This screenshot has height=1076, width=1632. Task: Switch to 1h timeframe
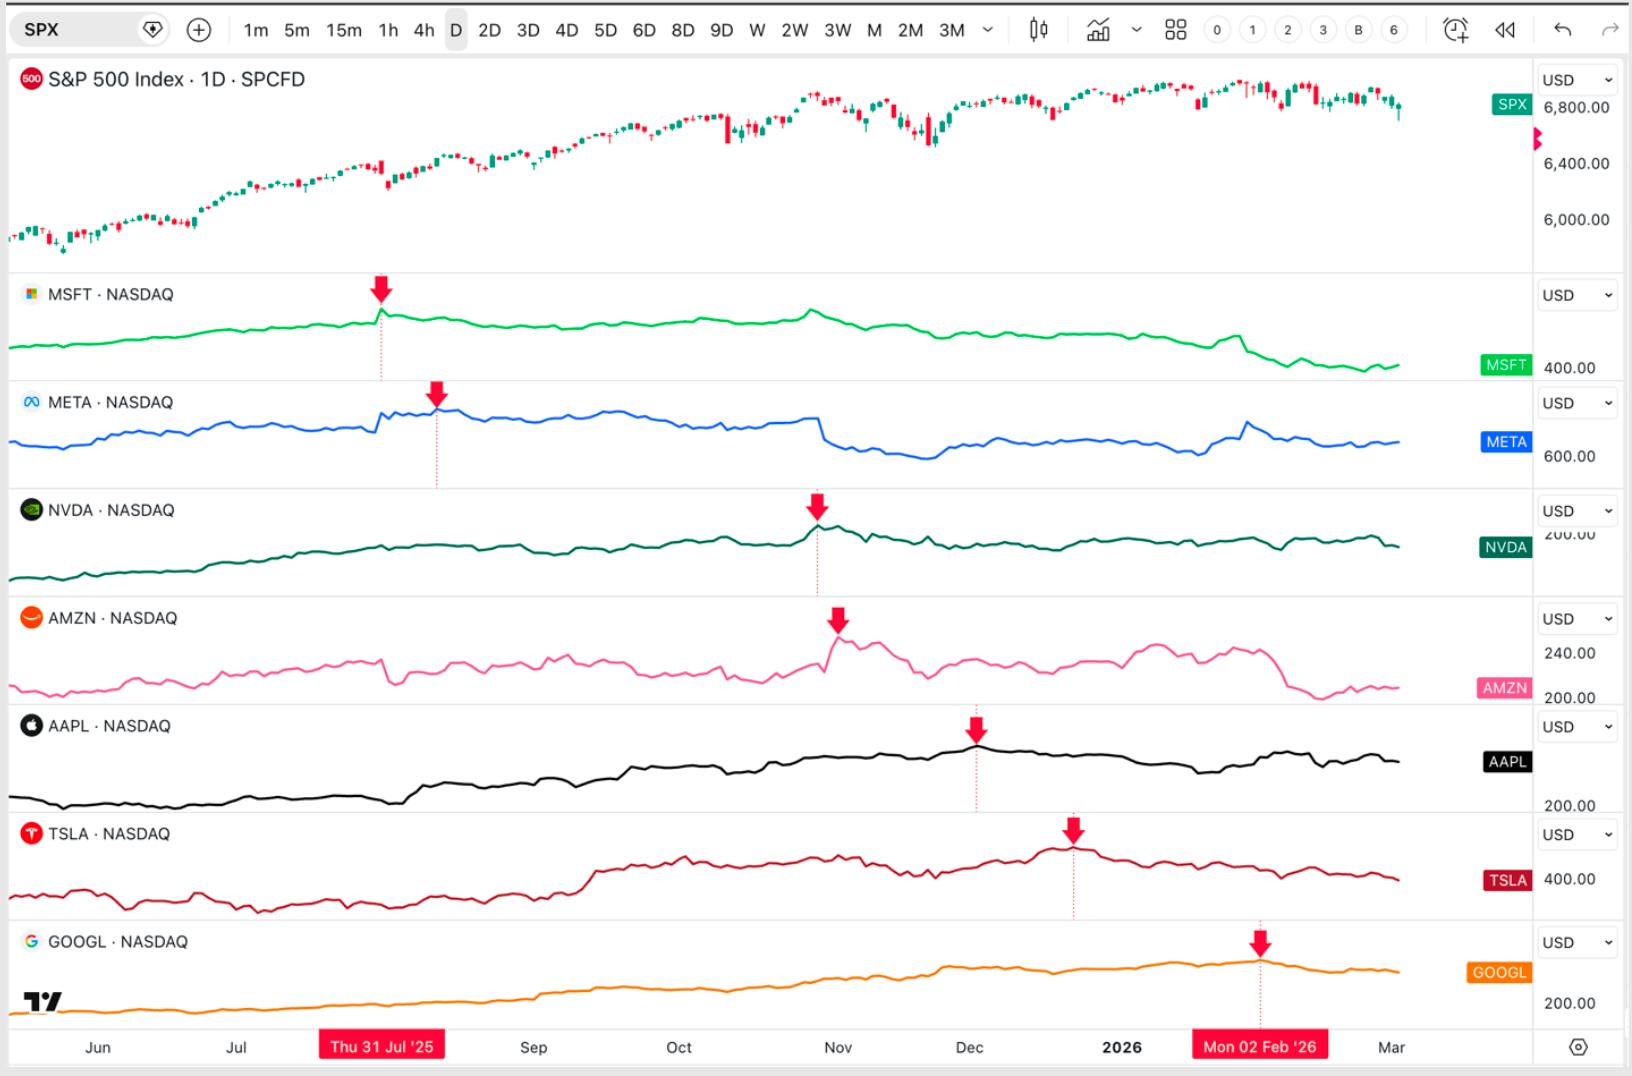coord(388,30)
